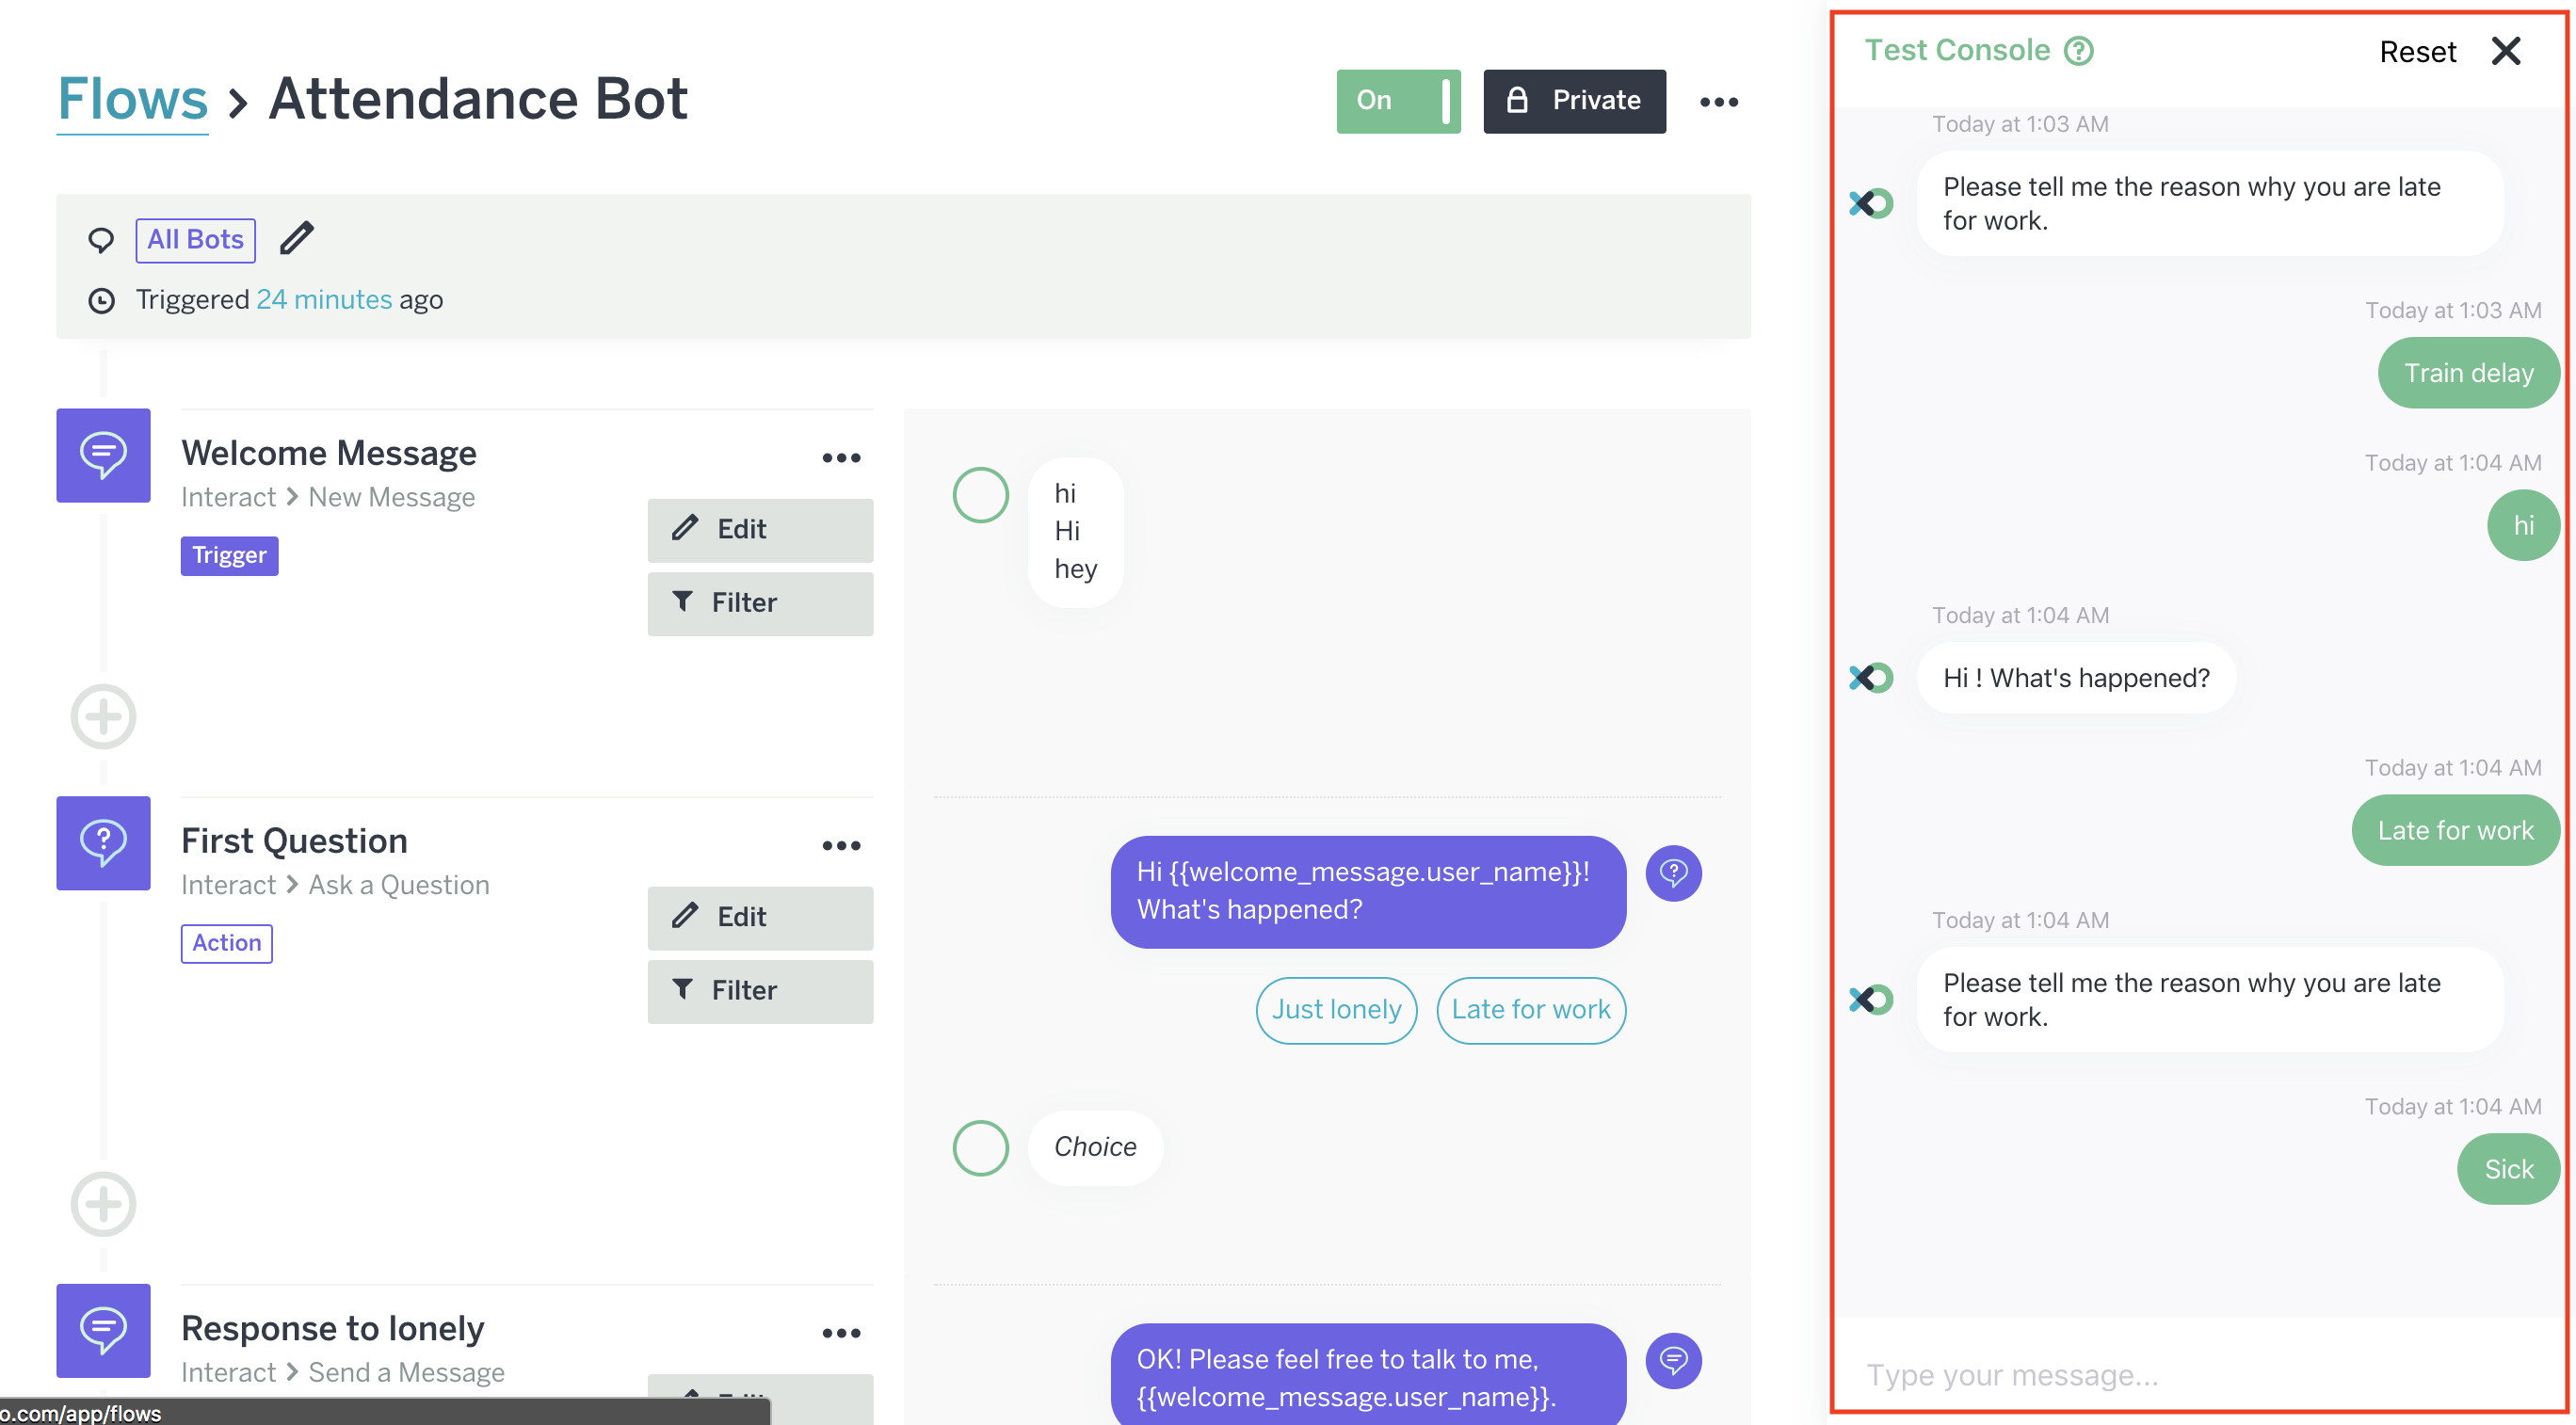Click the Type your message input field

point(2150,1374)
